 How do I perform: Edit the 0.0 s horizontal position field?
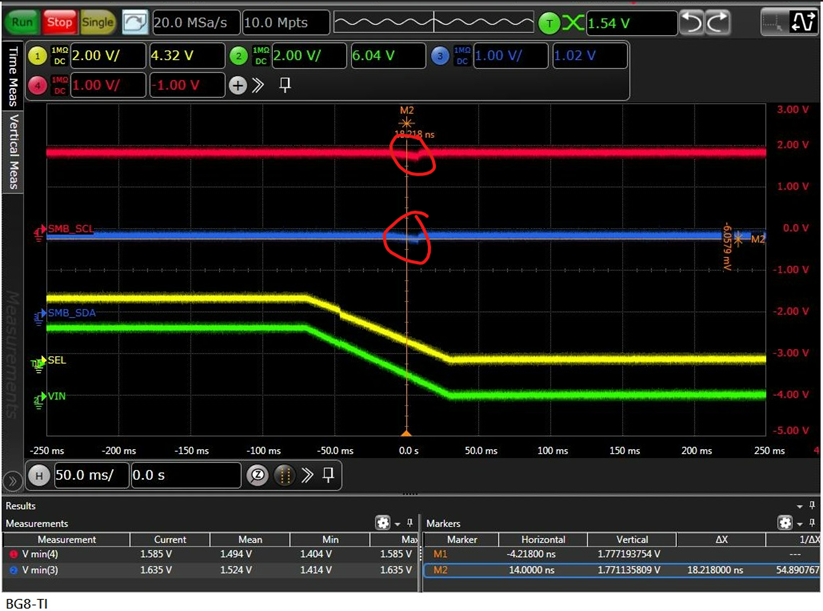point(186,476)
